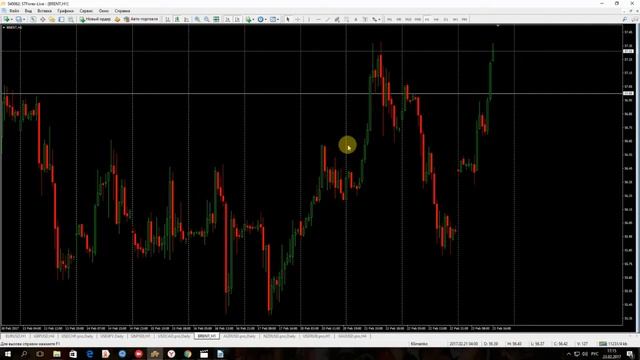The width and height of the screenshot is (640, 360).
Task: Select the horizontal line drawing tool
Action: tap(318, 19)
